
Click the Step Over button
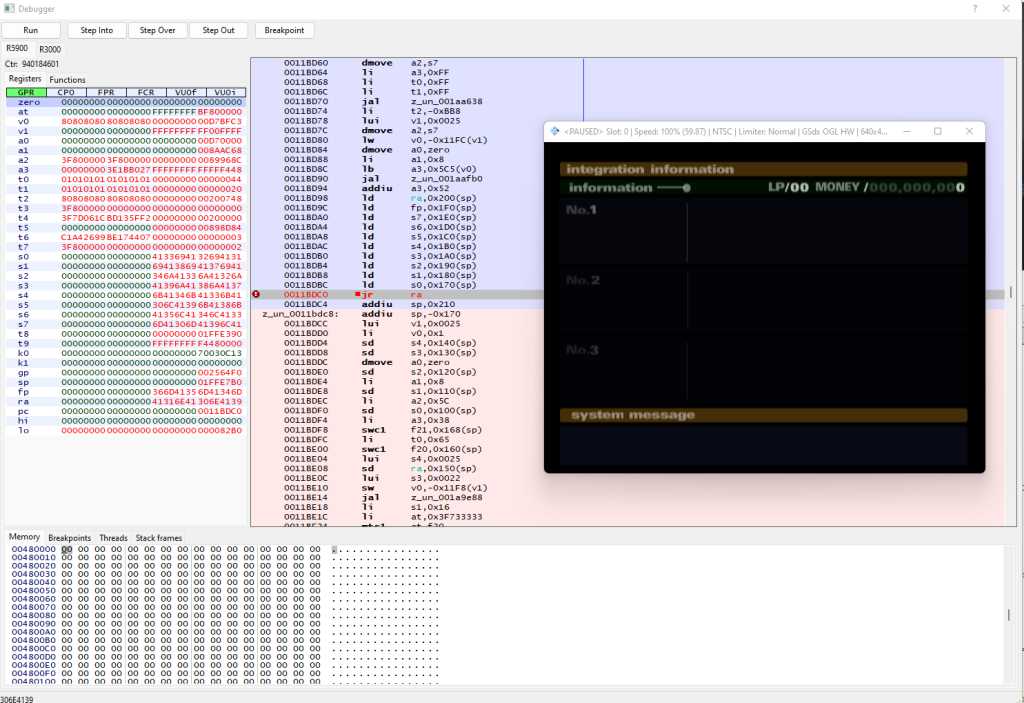[157, 30]
